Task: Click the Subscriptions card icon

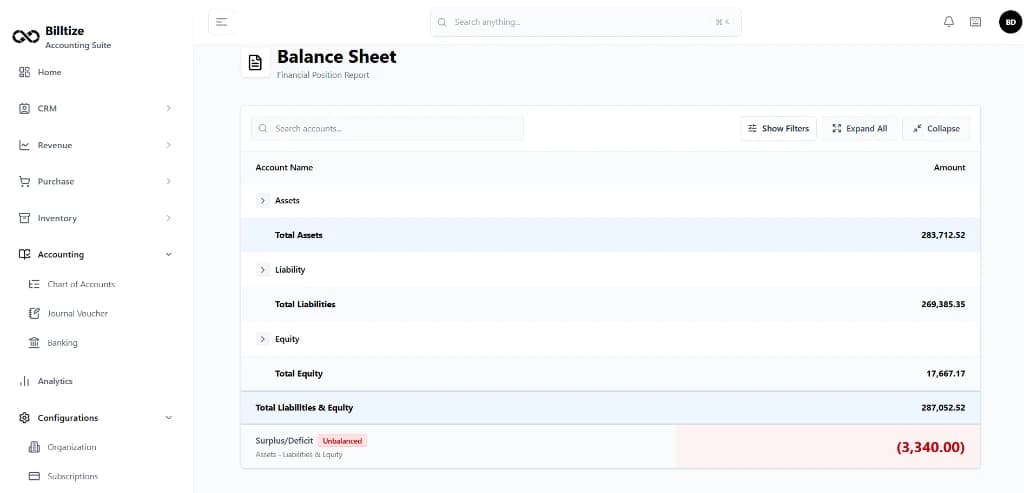Action: pos(35,476)
